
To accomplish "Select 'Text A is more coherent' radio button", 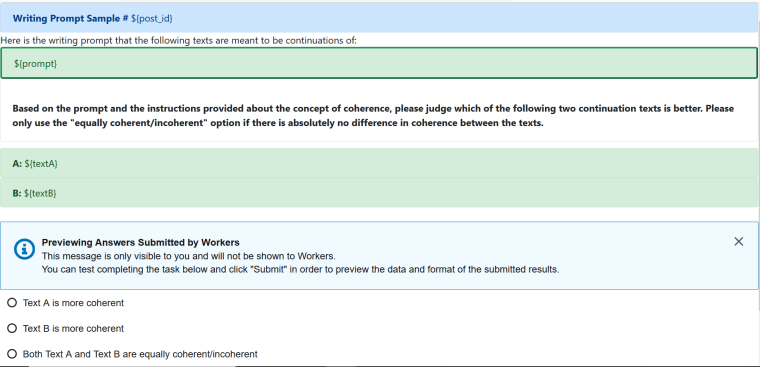I will pos(12,303).
